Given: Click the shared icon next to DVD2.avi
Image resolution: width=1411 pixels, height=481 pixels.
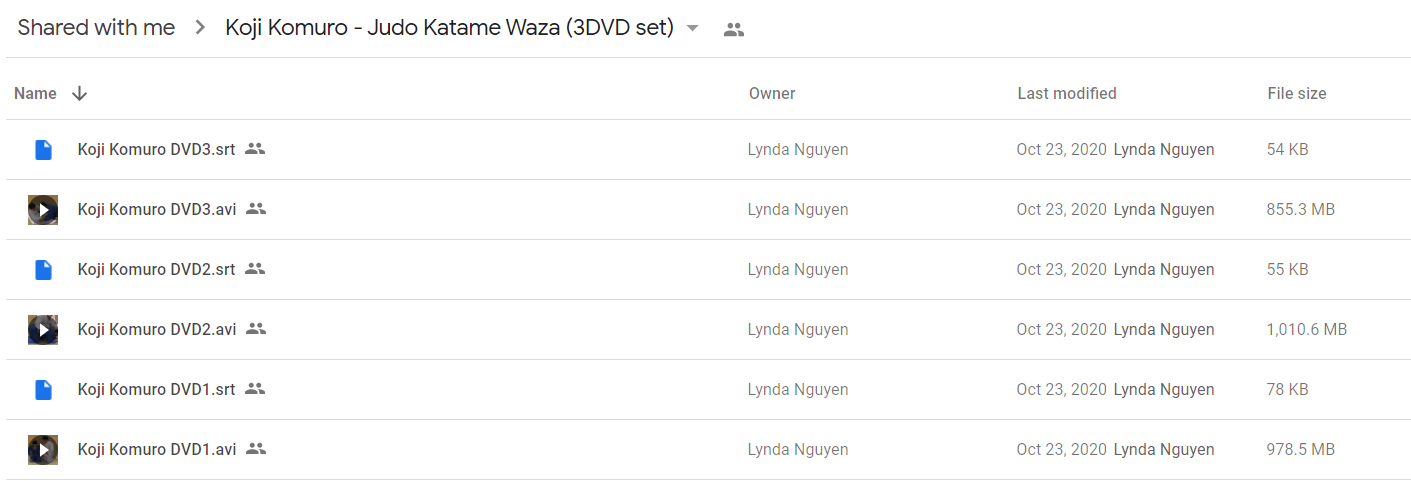Looking at the screenshot, I should click(256, 329).
